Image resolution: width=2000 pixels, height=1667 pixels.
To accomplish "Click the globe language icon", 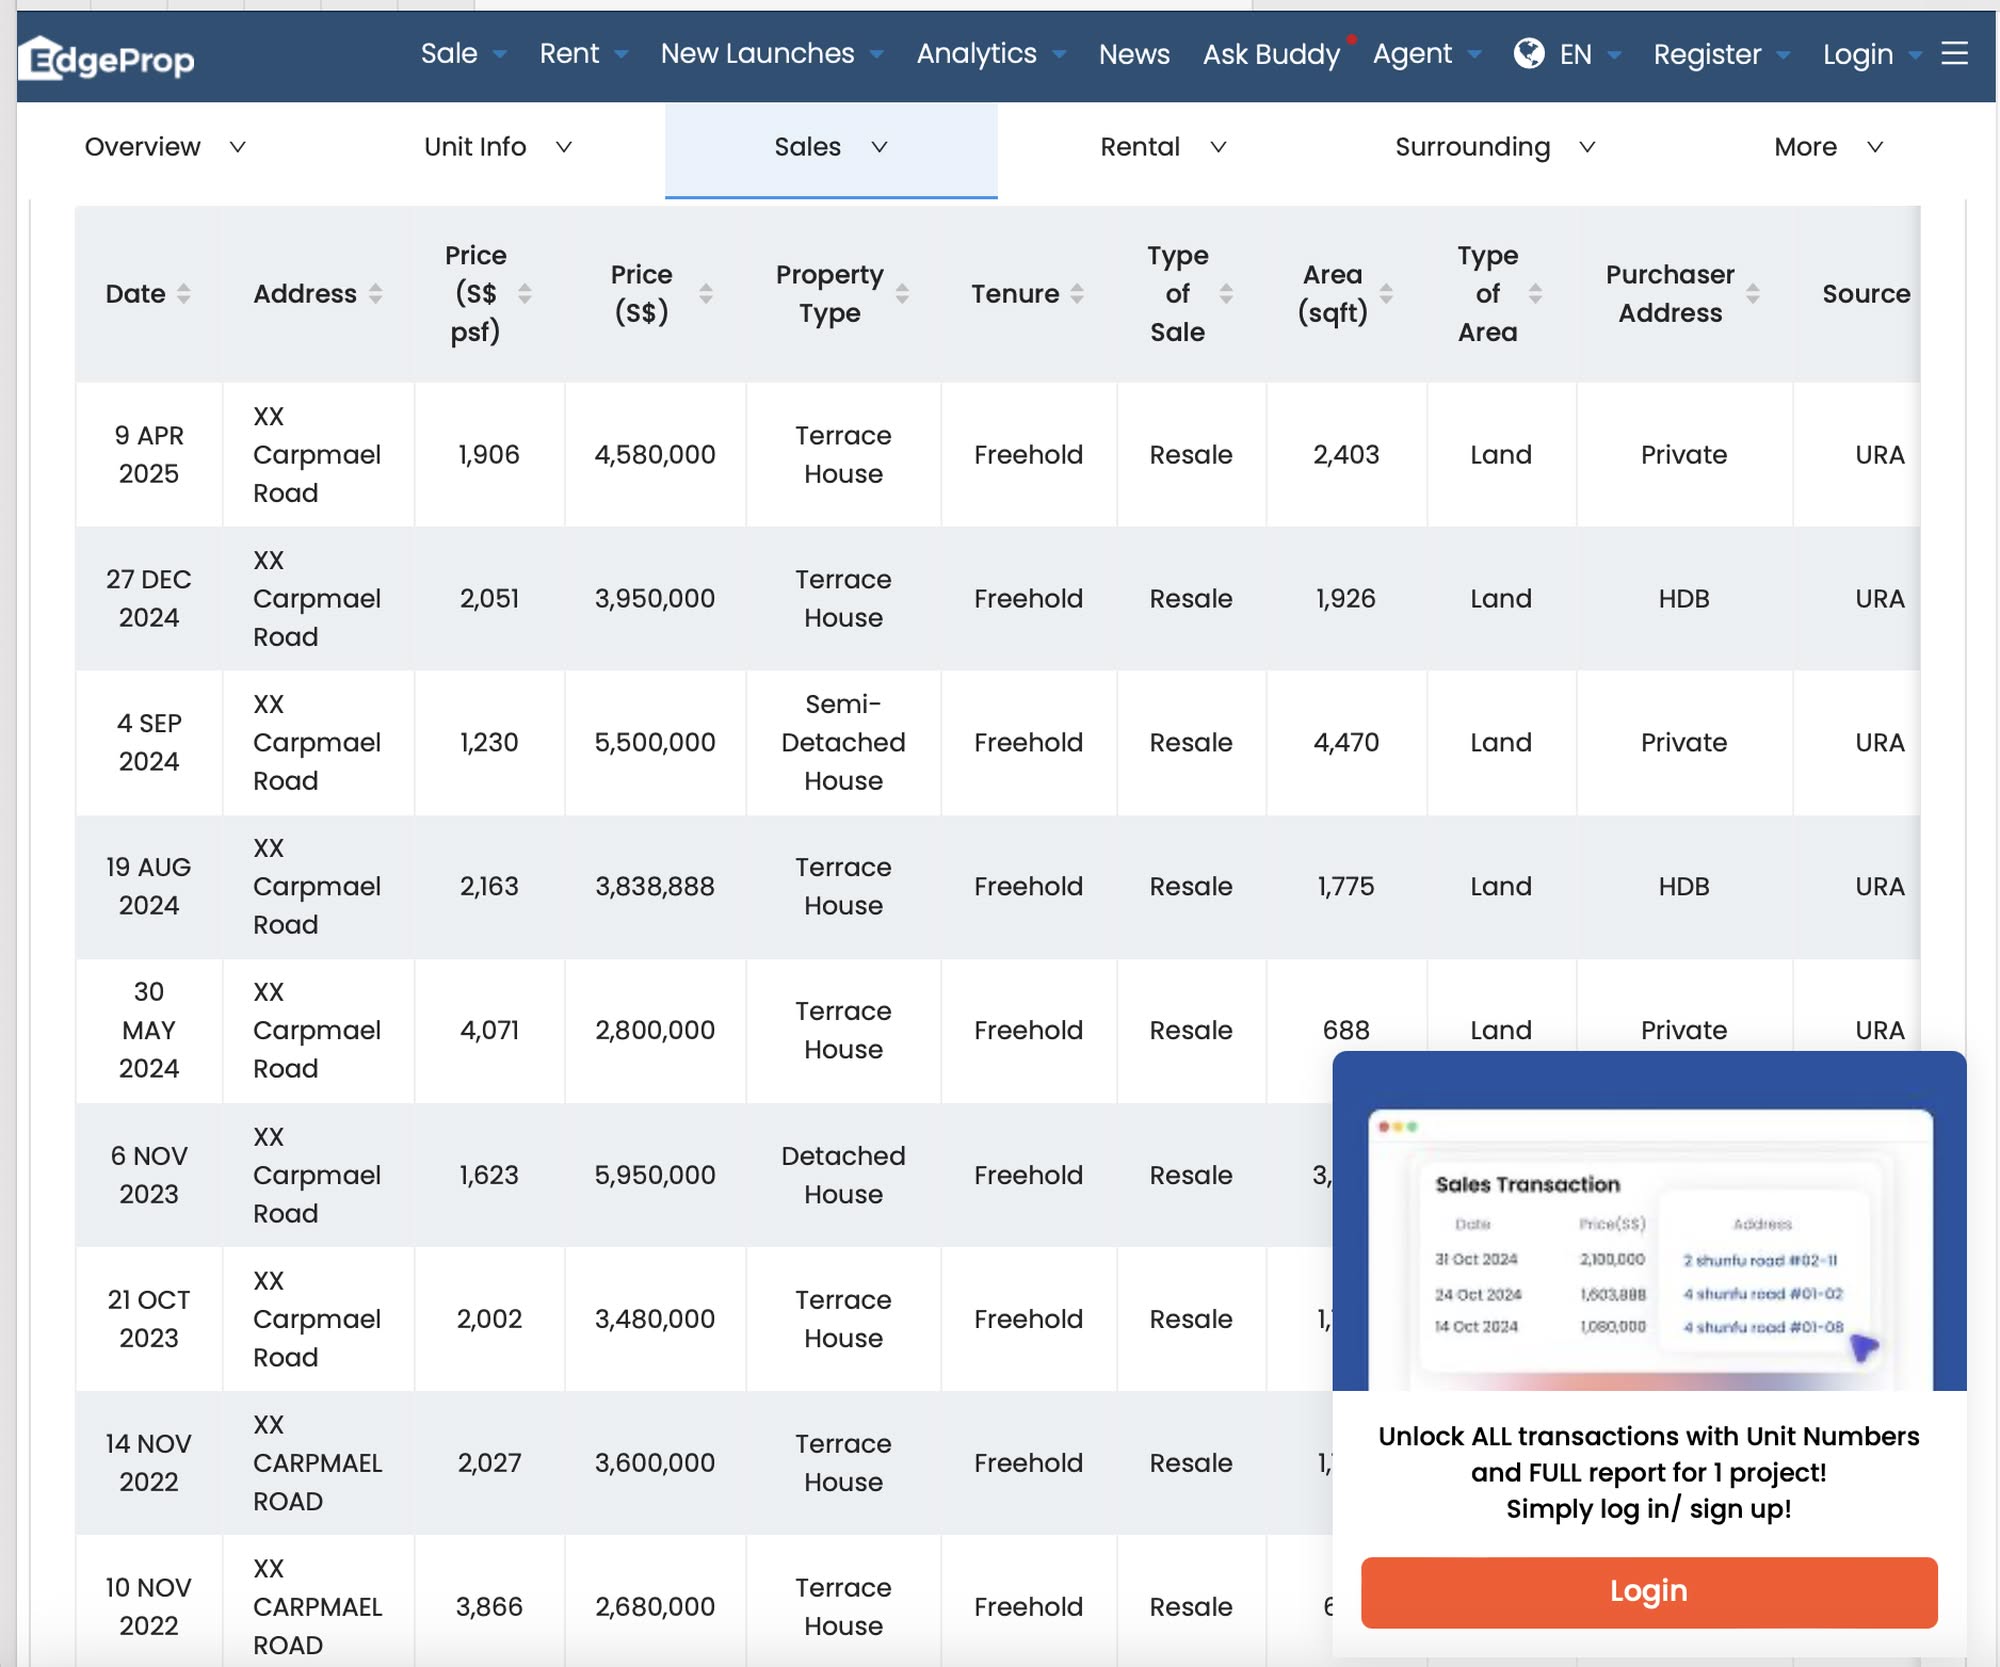I will pos(1528,53).
